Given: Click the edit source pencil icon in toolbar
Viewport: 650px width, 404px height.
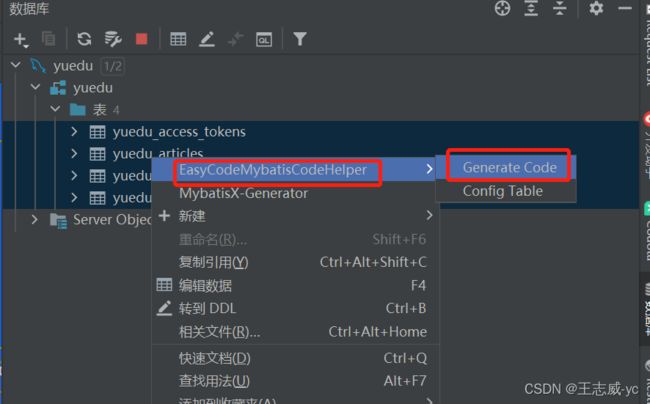Looking at the screenshot, I should (x=207, y=39).
